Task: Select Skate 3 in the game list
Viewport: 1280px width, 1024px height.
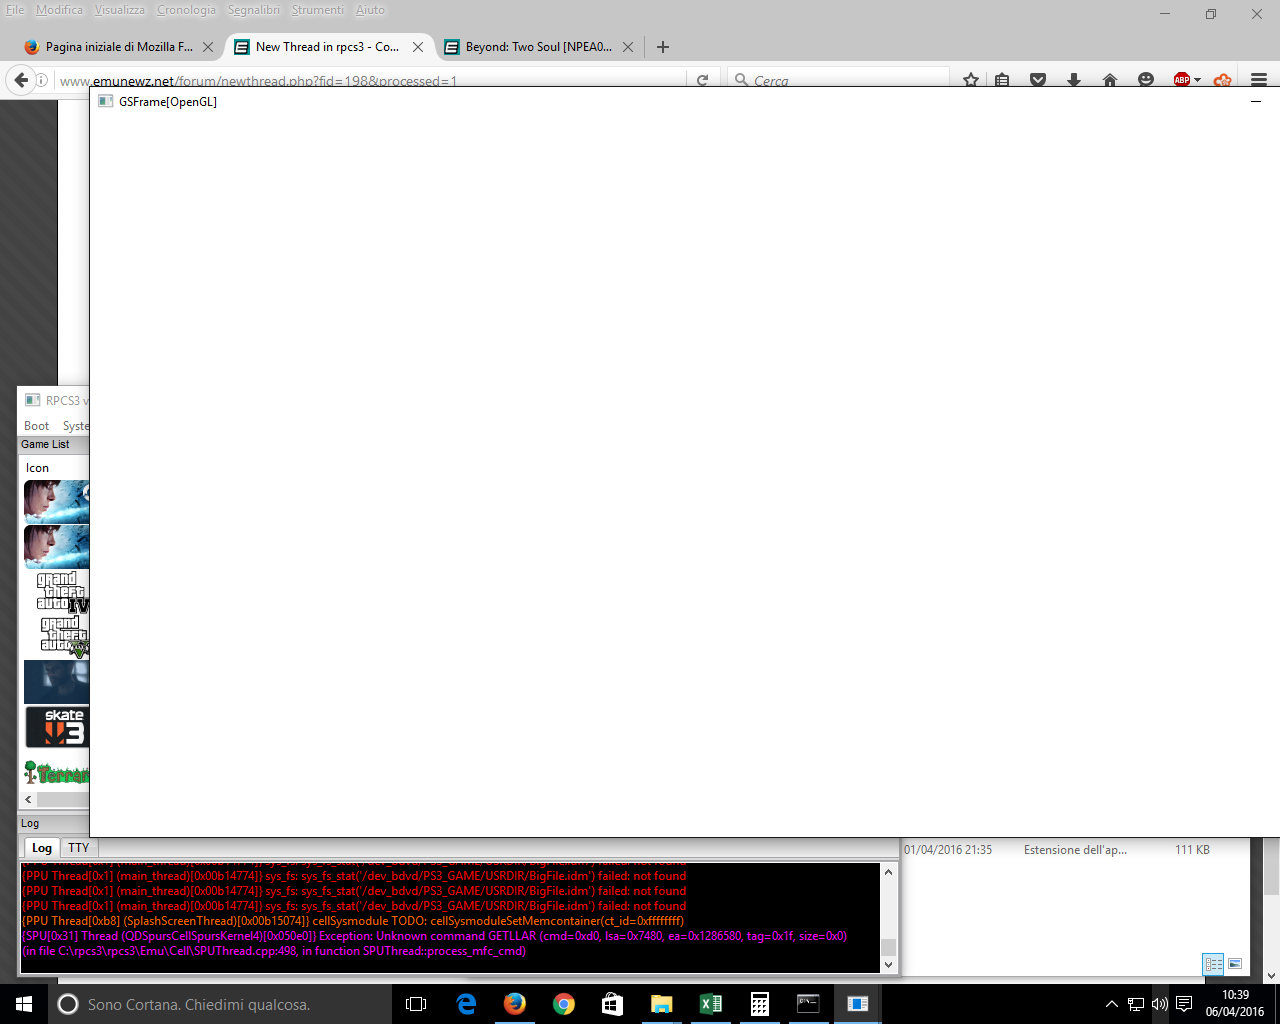Action: point(57,727)
